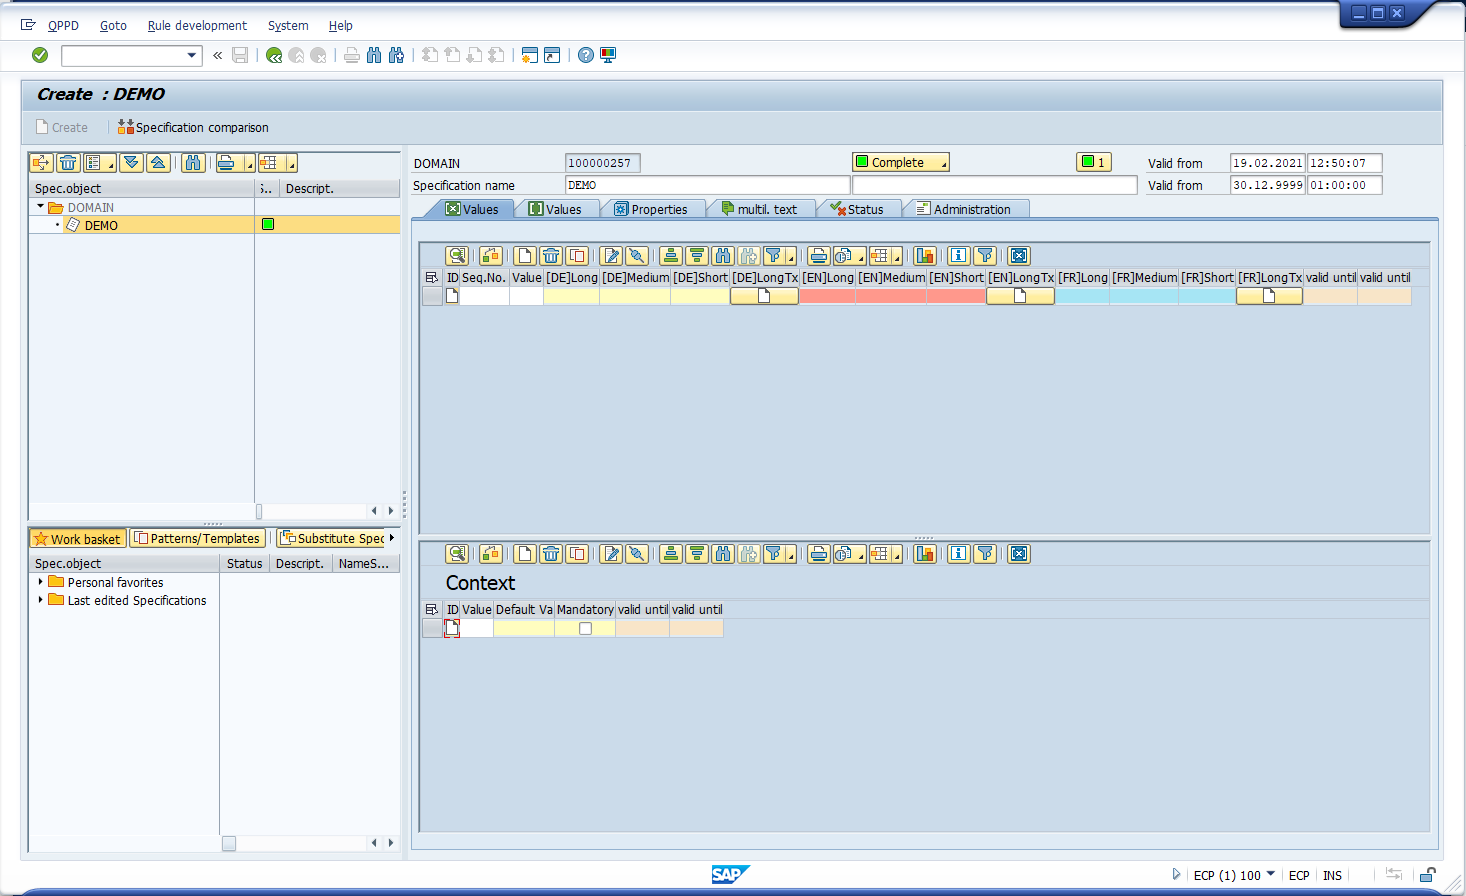
Task: Select the Patterns/Templates tab button
Action: click(197, 538)
